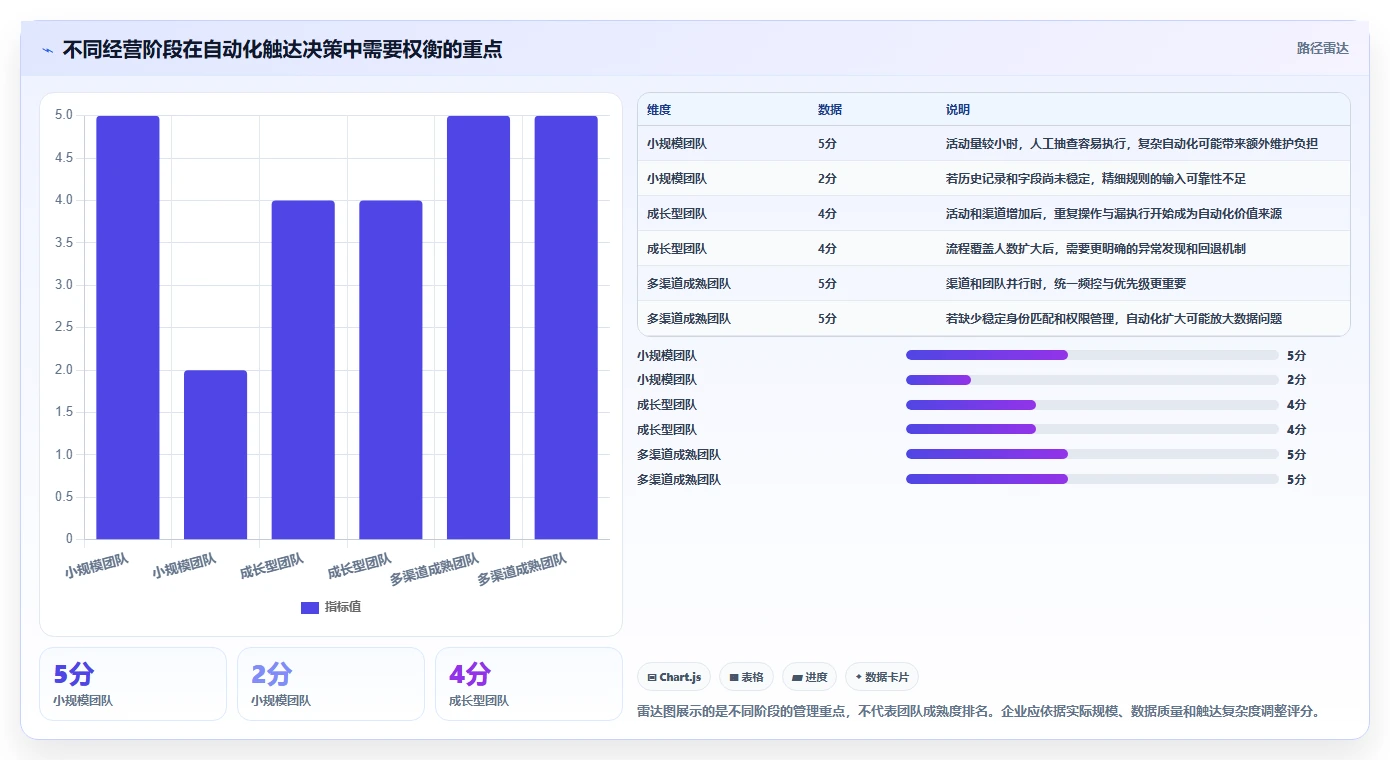Click the 3.5 tick on the y-axis
This screenshot has width=1390, height=760.
(x=64, y=242)
